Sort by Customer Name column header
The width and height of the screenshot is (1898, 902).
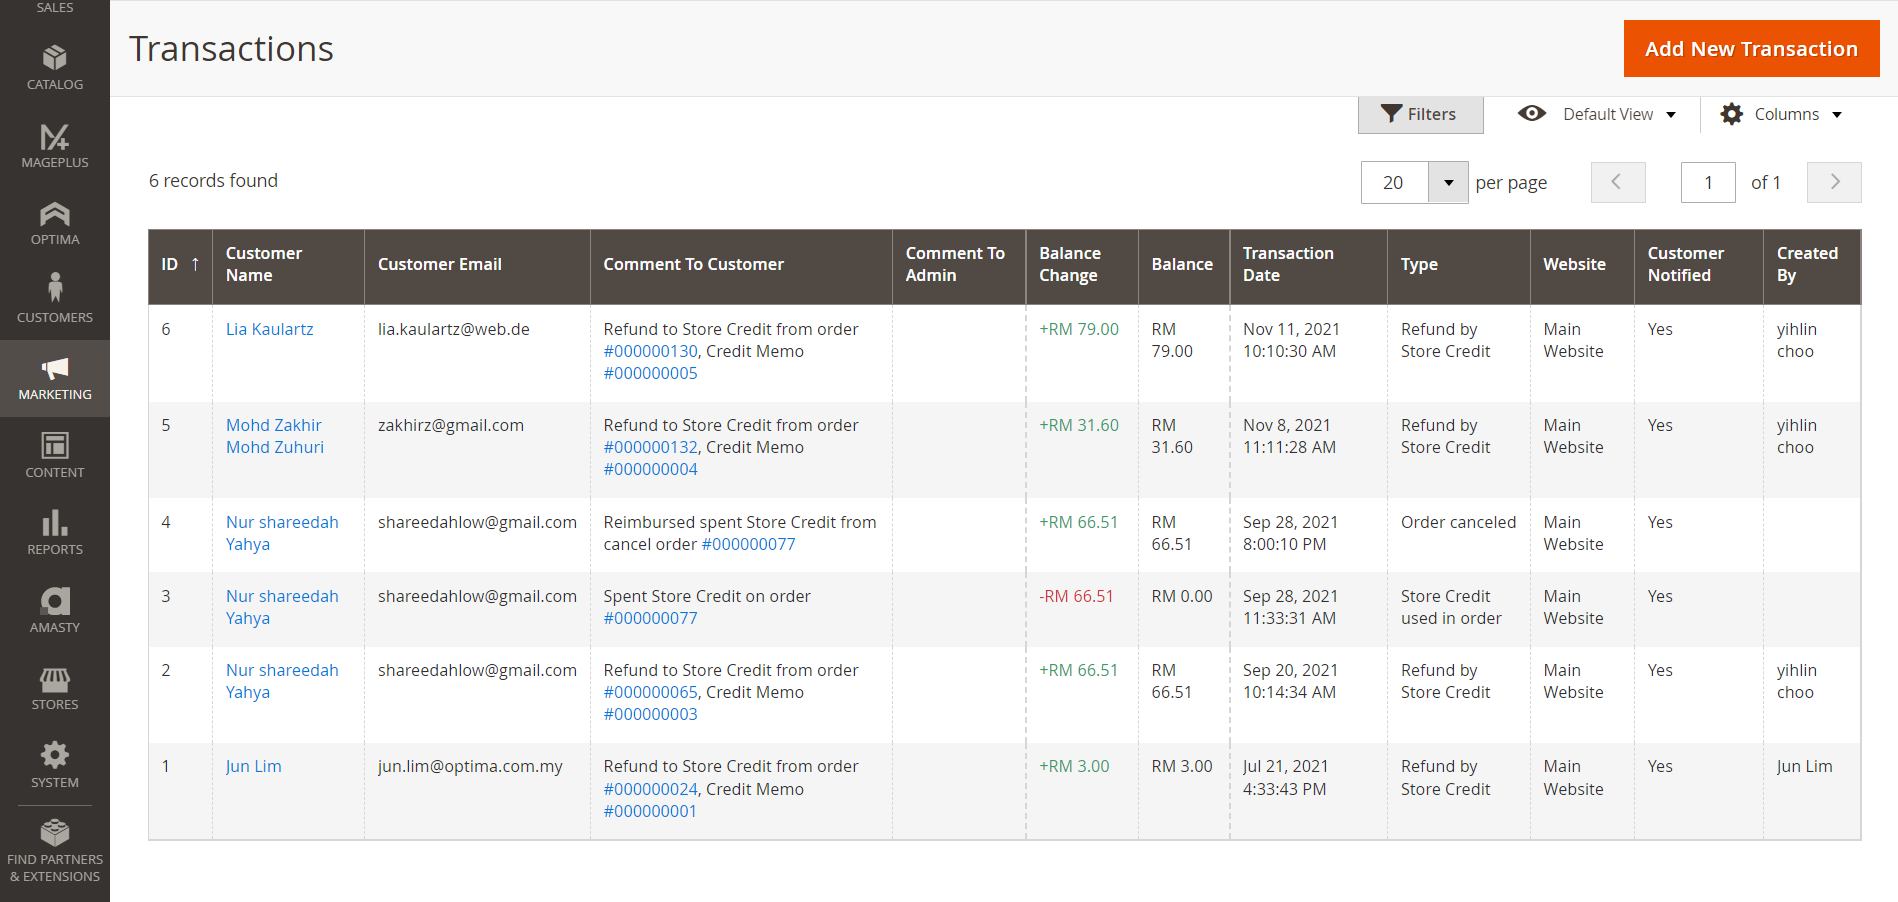point(288,265)
